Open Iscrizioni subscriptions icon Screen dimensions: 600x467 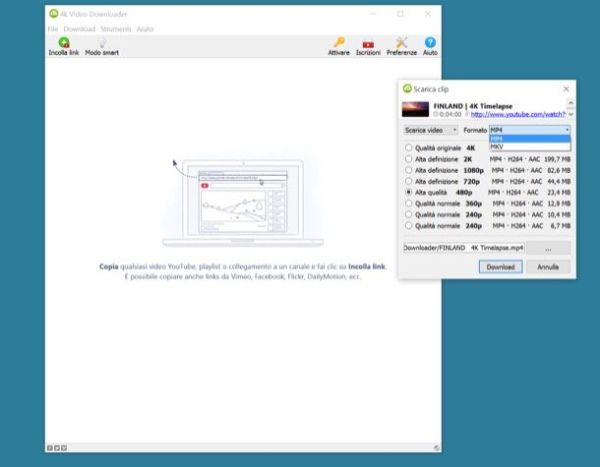[x=369, y=43]
